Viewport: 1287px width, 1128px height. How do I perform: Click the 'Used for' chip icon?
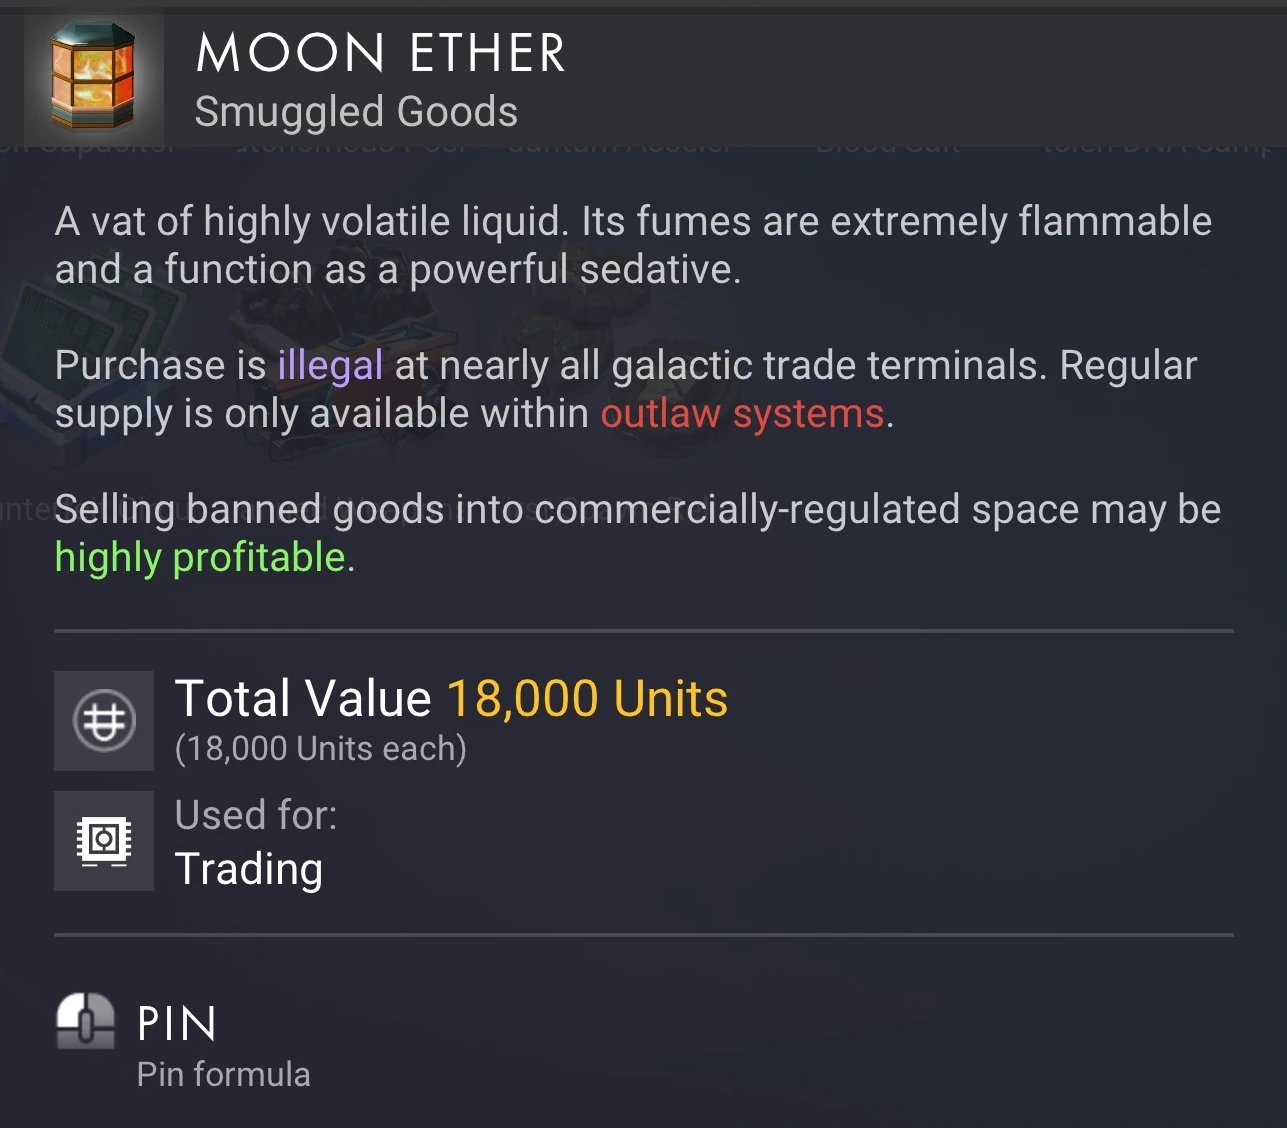104,840
